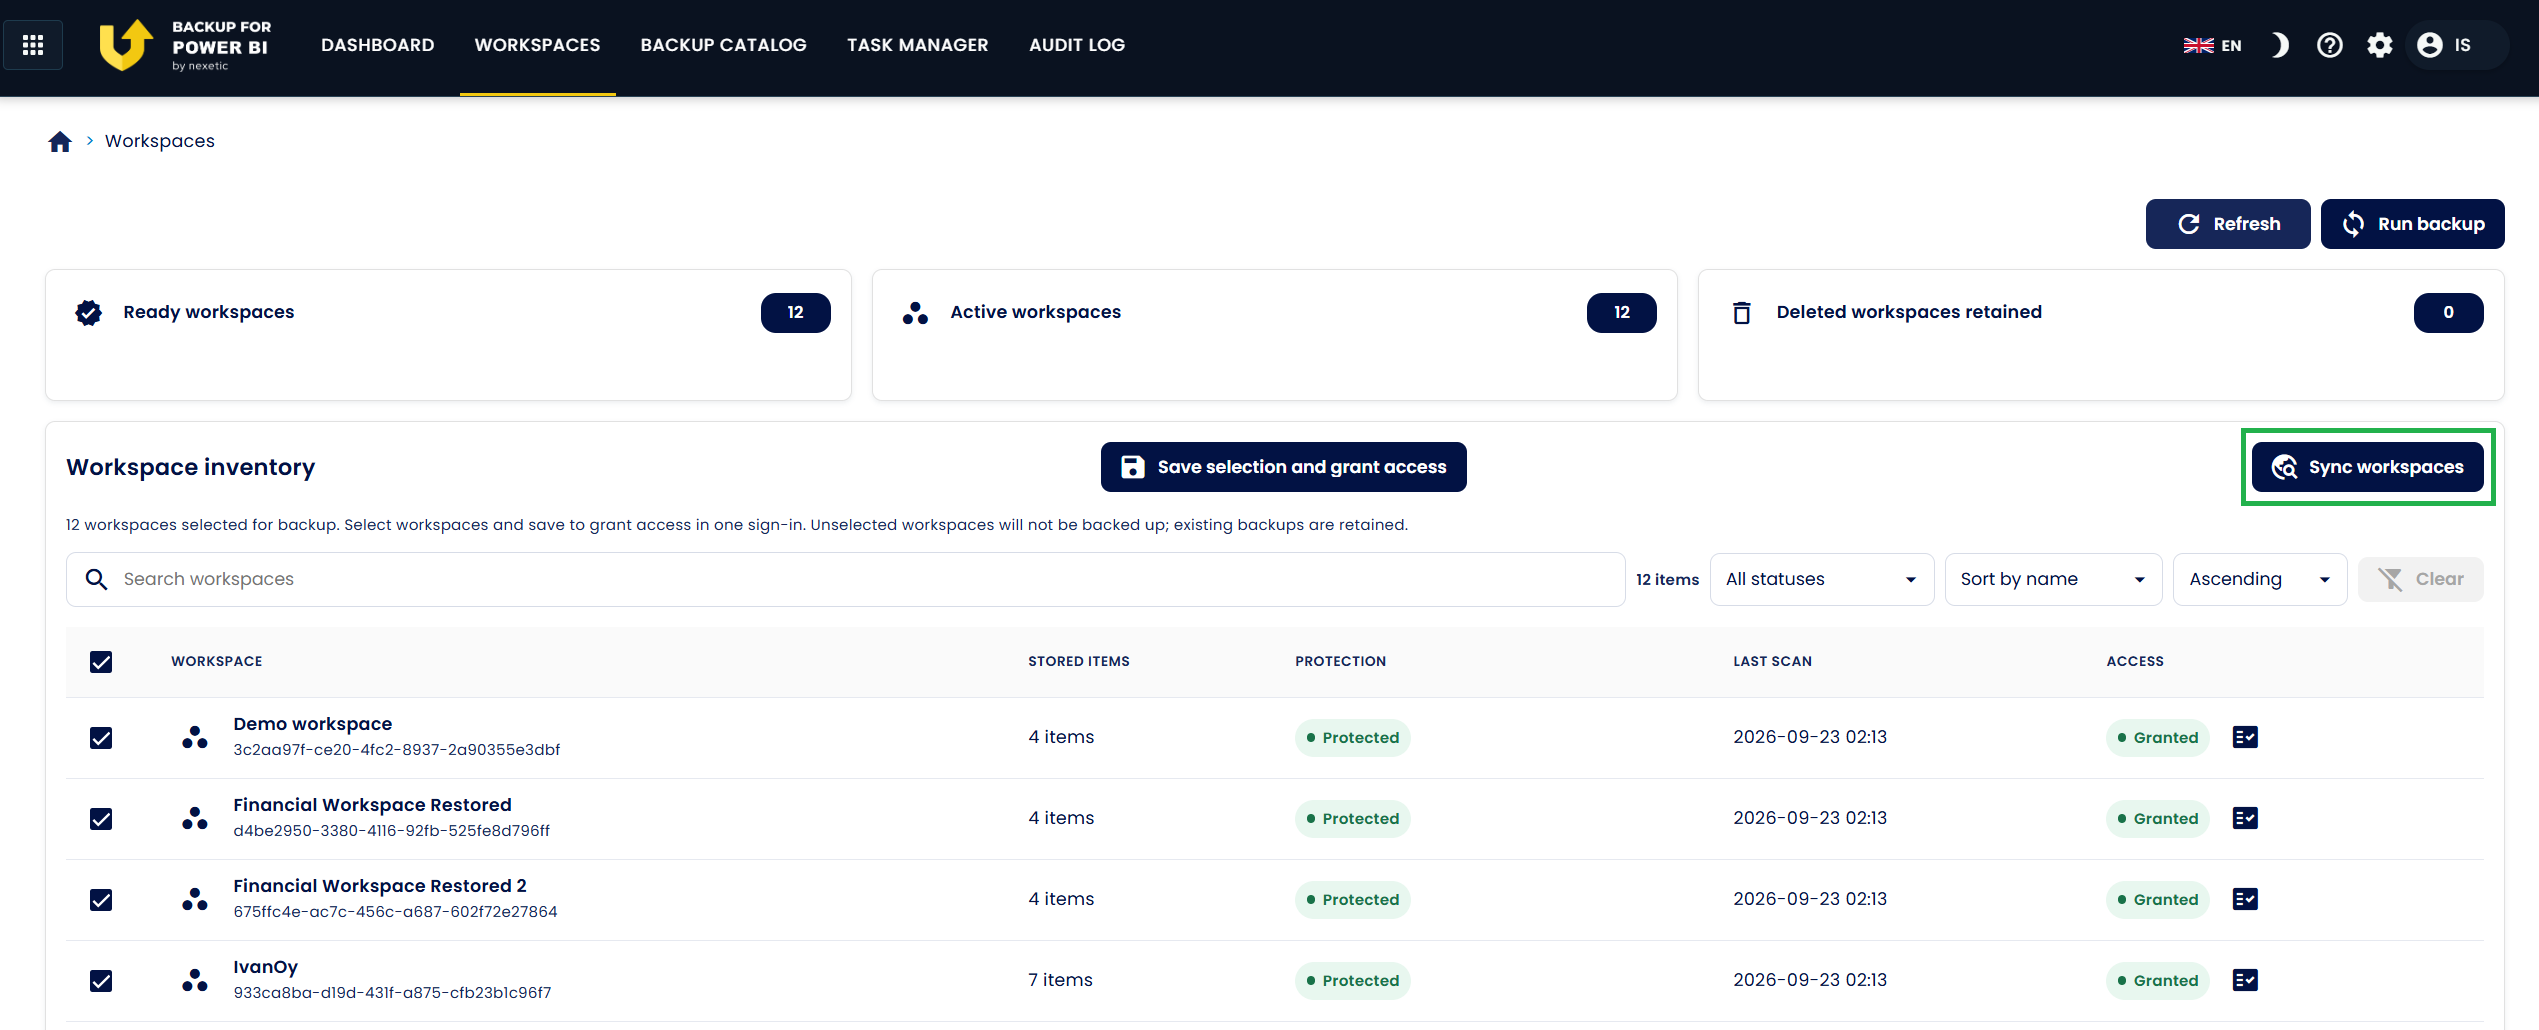Open the EN language selector

coord(2212,45)
